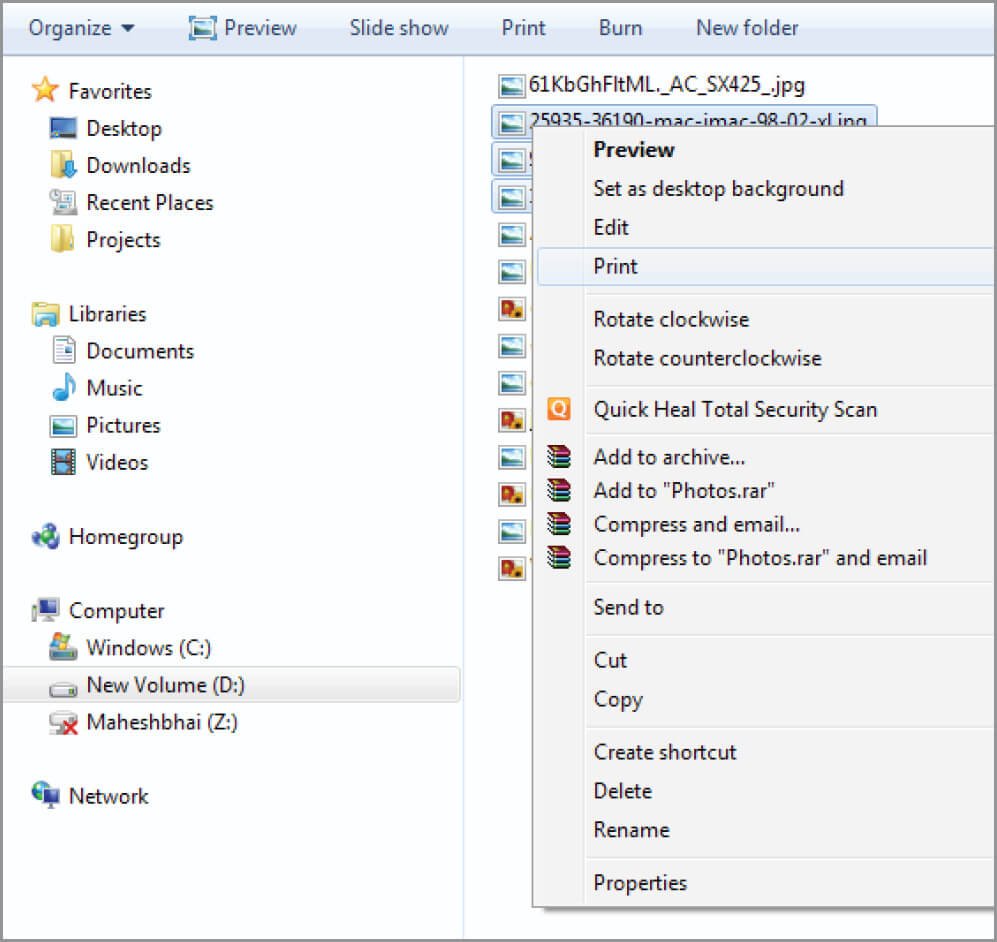
Task: Select the 61KbGhFltML._AC_SX425_.jpg file
Action: click(666, 85)
